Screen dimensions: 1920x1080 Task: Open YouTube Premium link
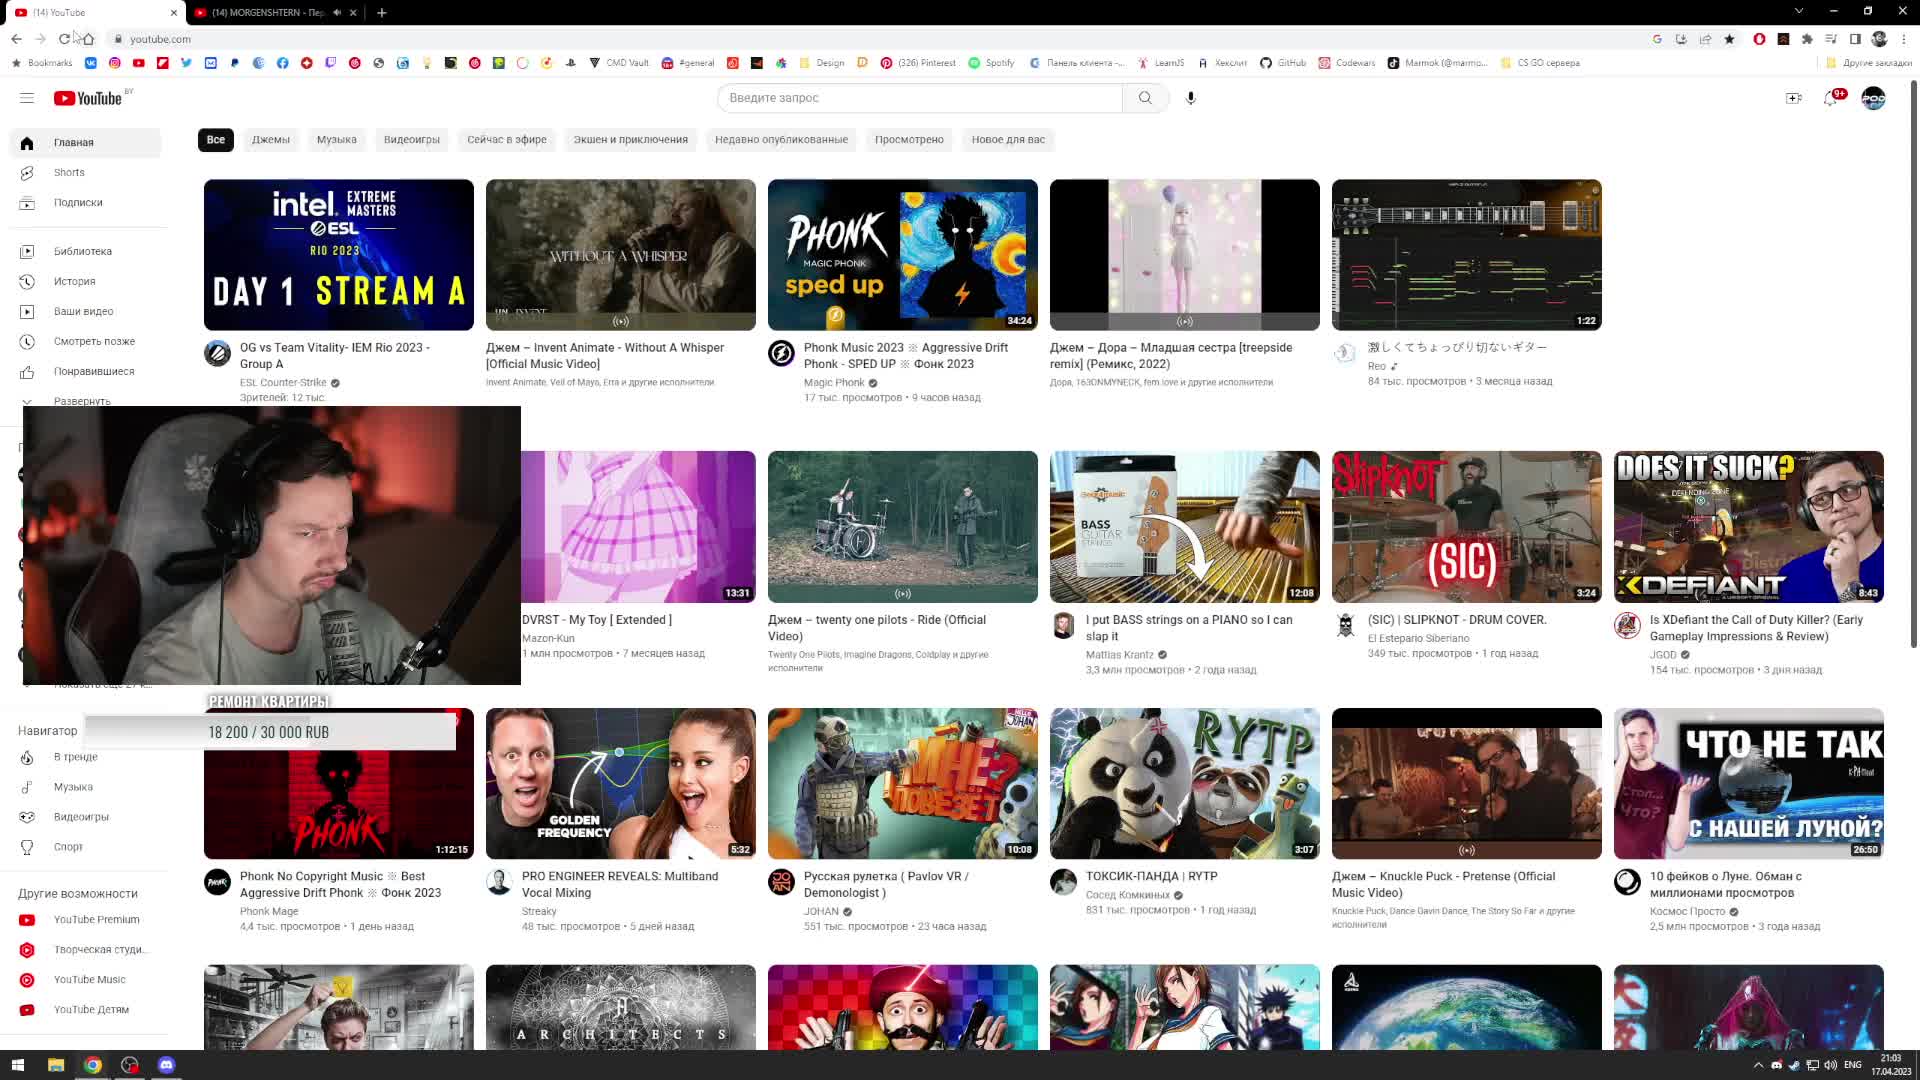(86, 920)
